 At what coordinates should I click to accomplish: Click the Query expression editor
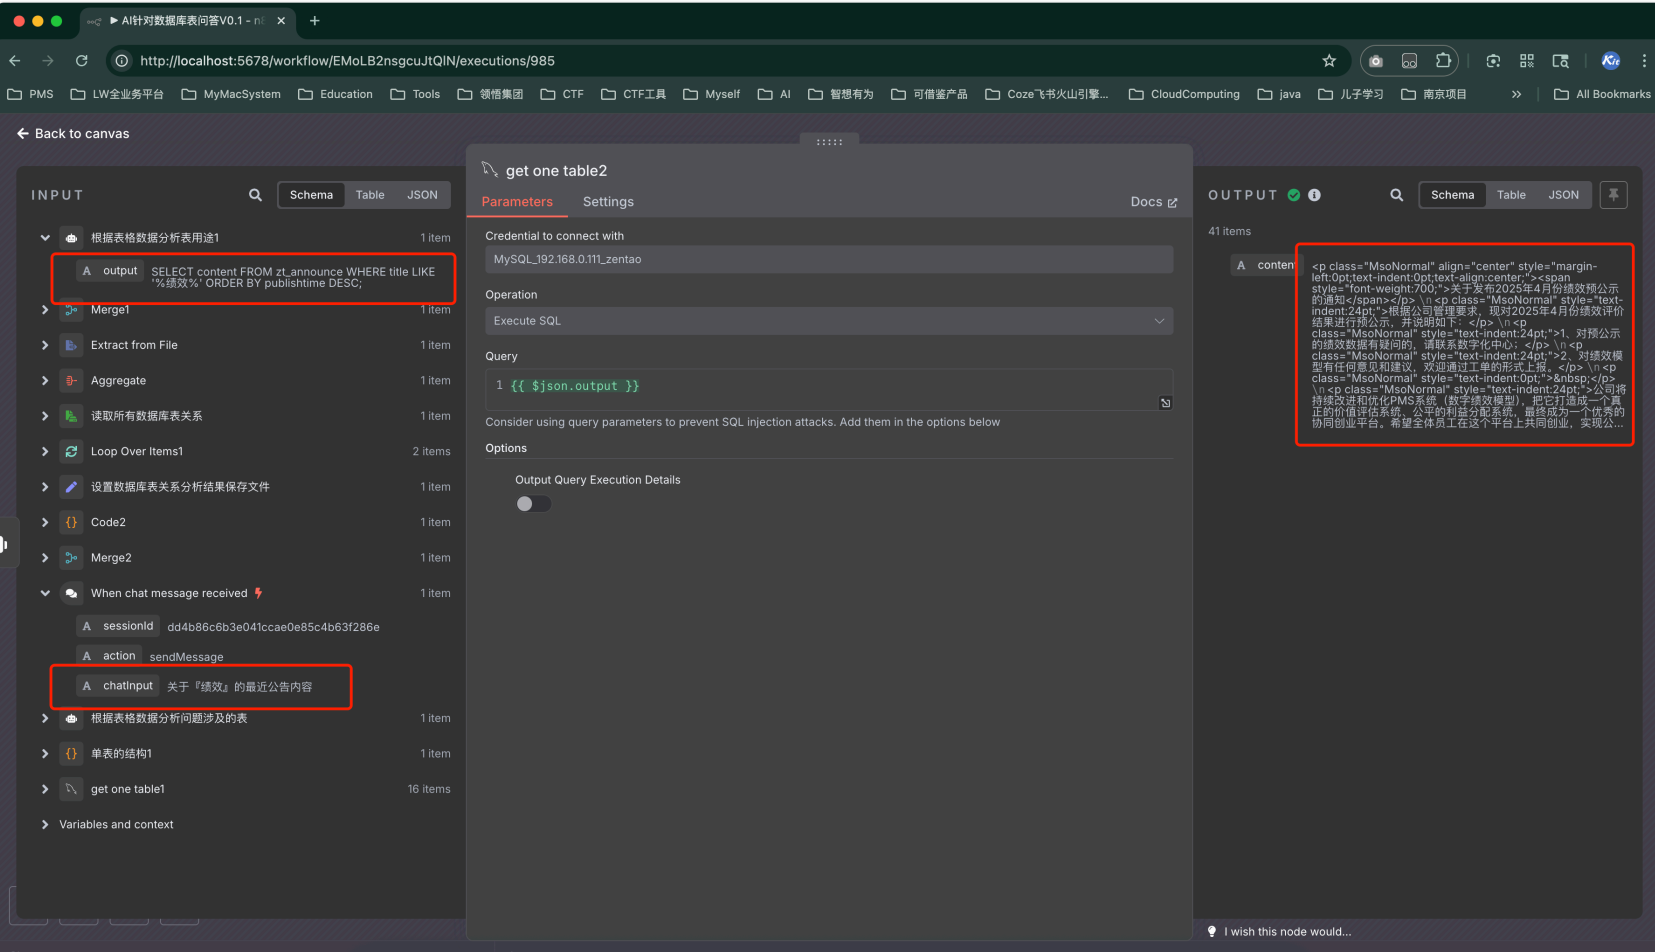coord(829,389)
